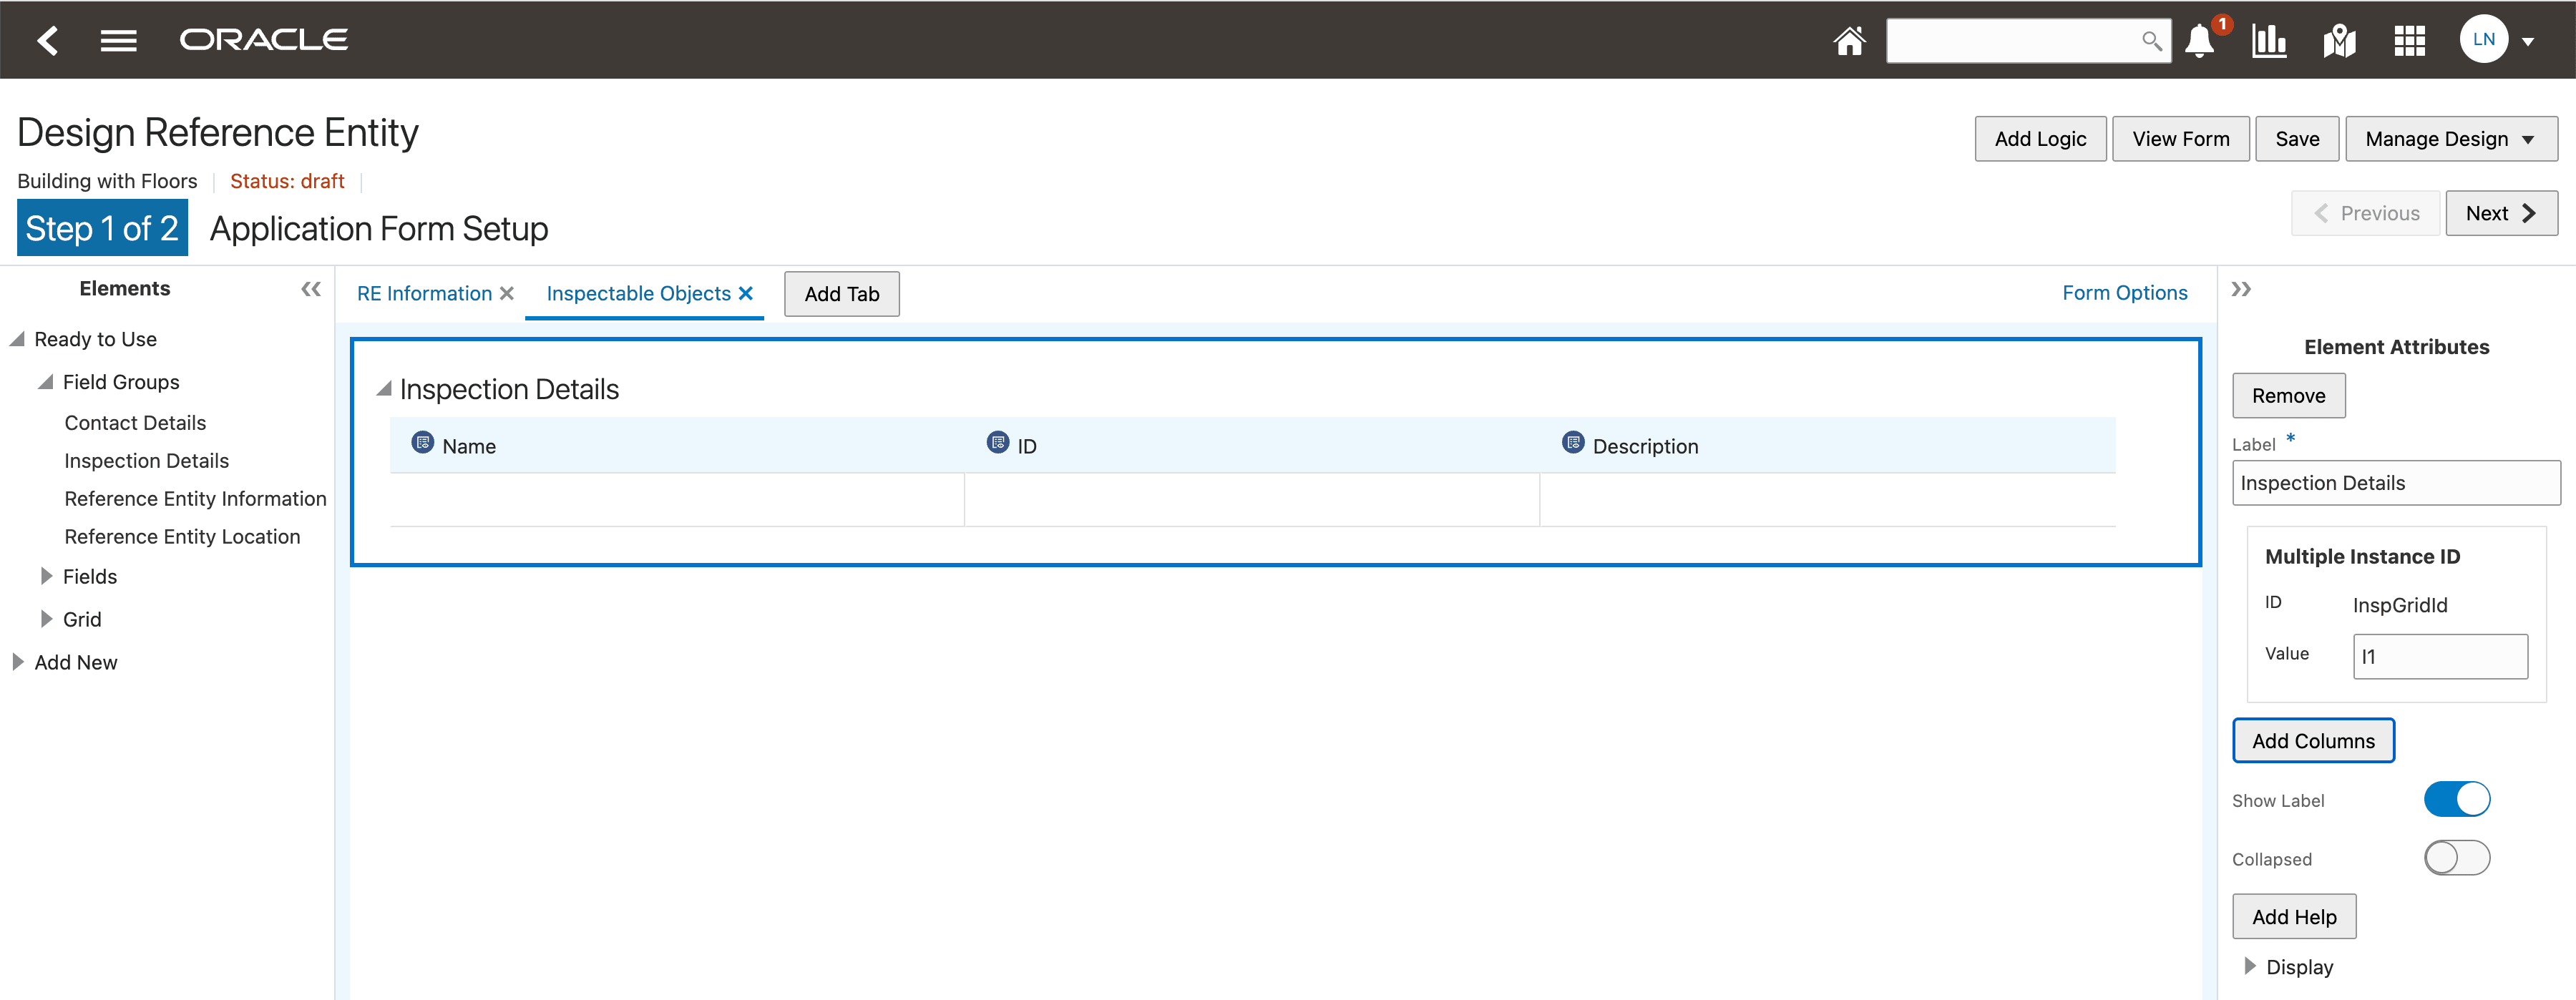Screen dimensions: 2576x1000
Task: Enable the Collapsed switch
Action: (x=2456, y=858)
